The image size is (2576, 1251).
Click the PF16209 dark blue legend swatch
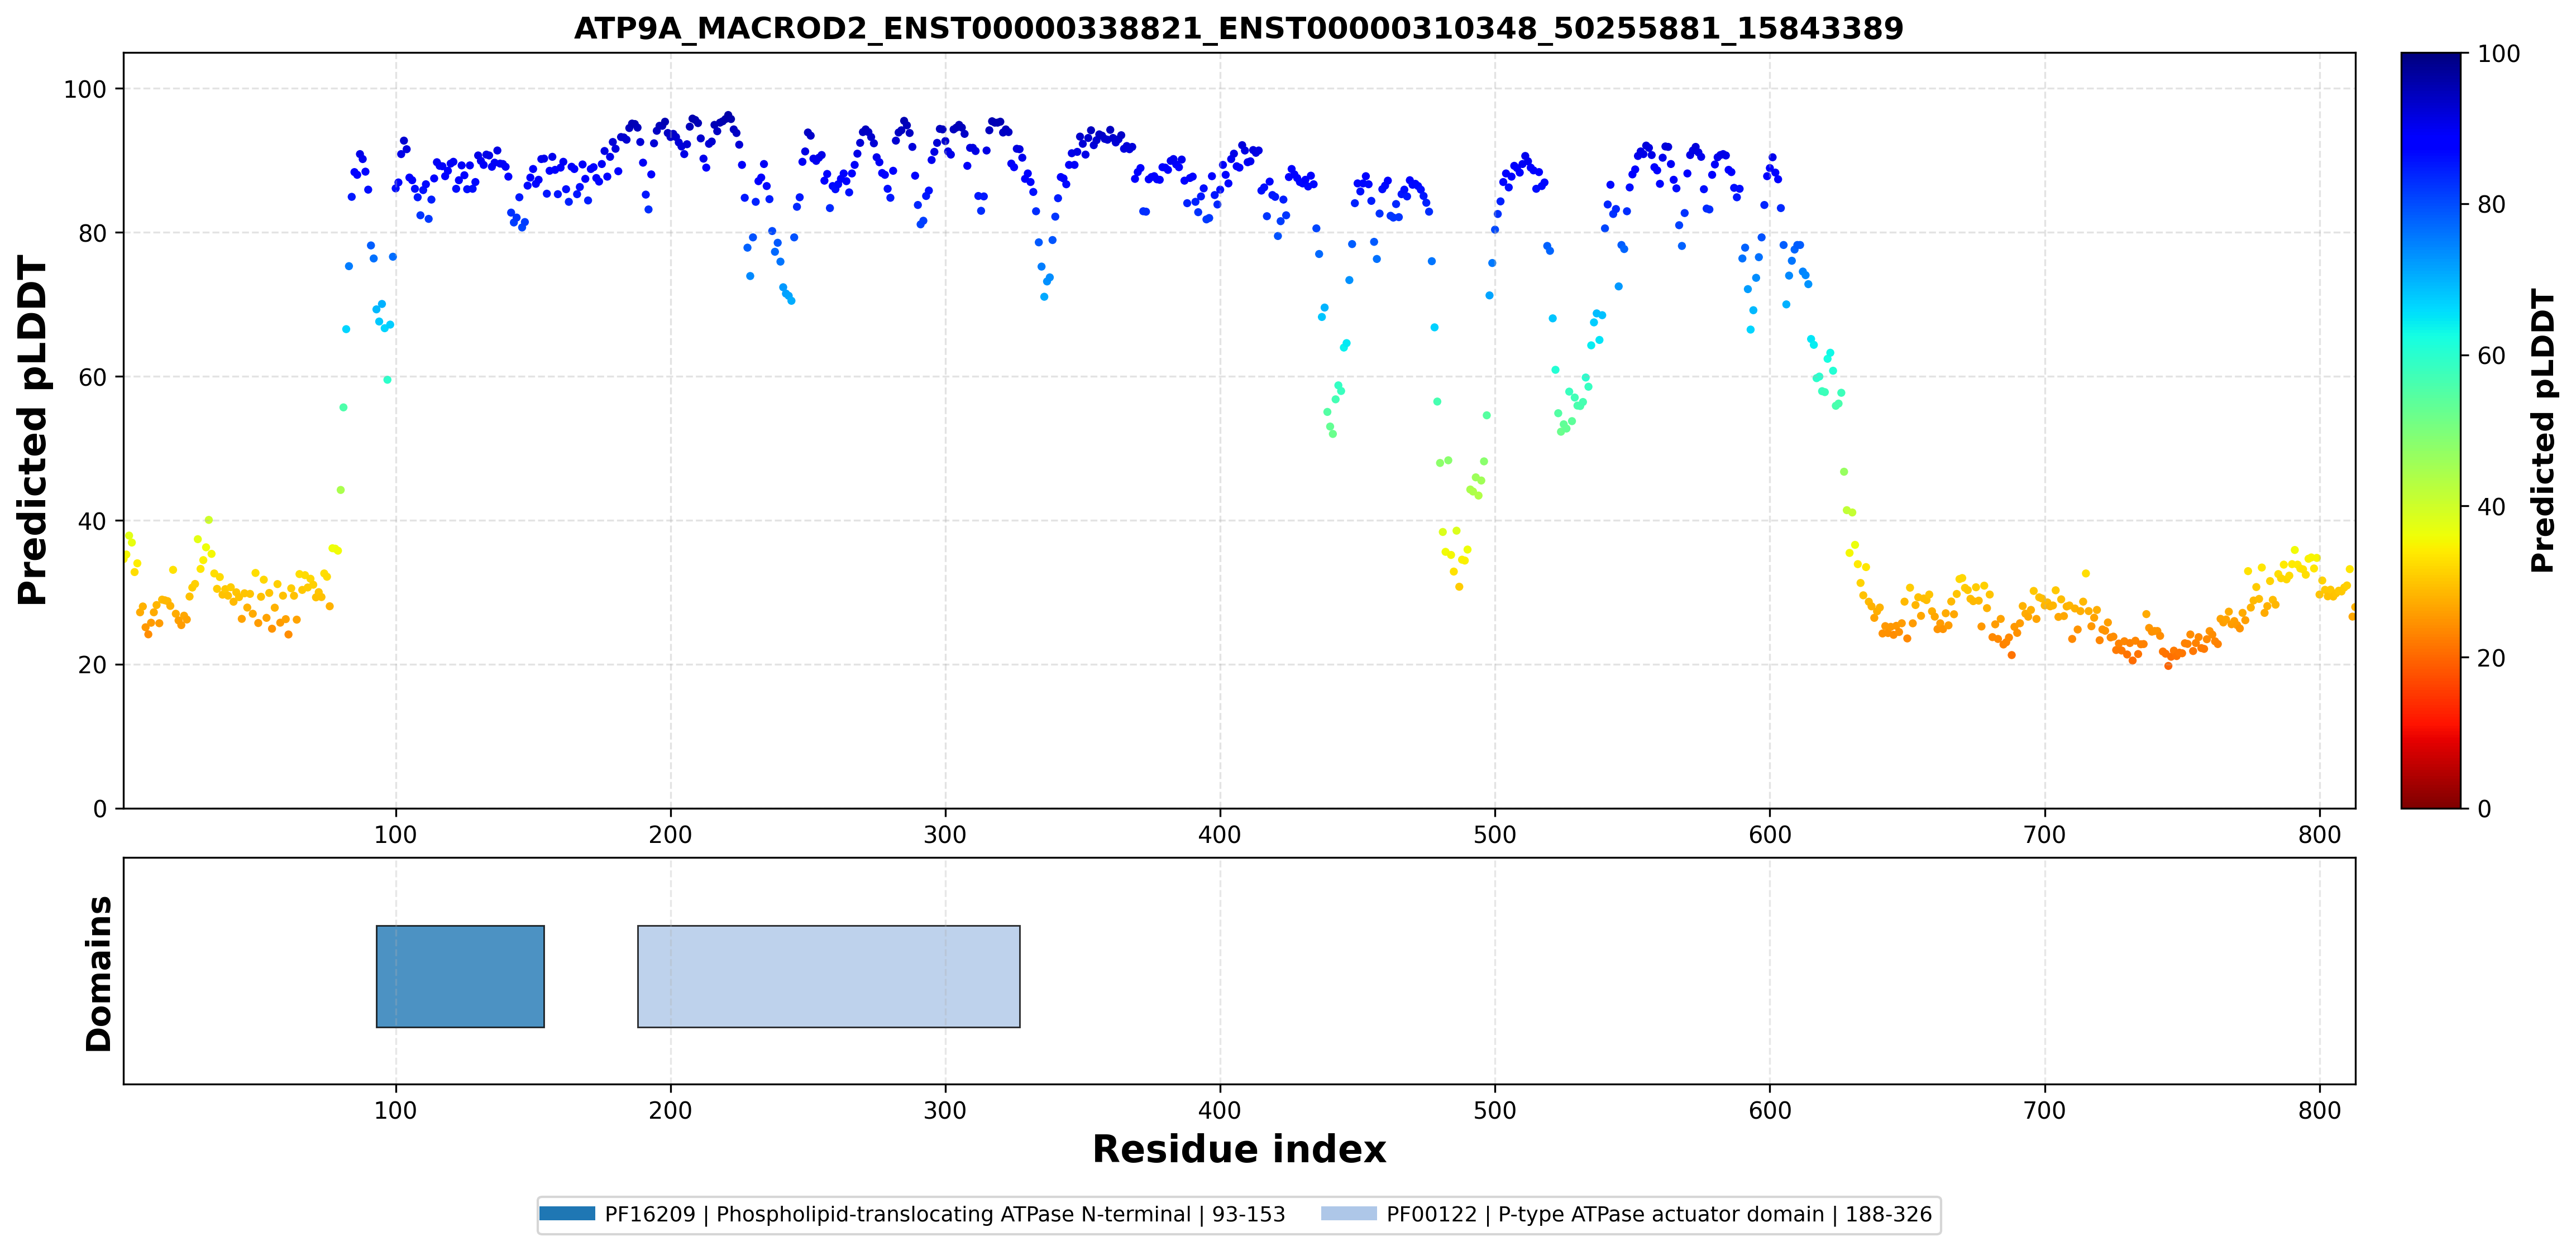point(567,1214)
